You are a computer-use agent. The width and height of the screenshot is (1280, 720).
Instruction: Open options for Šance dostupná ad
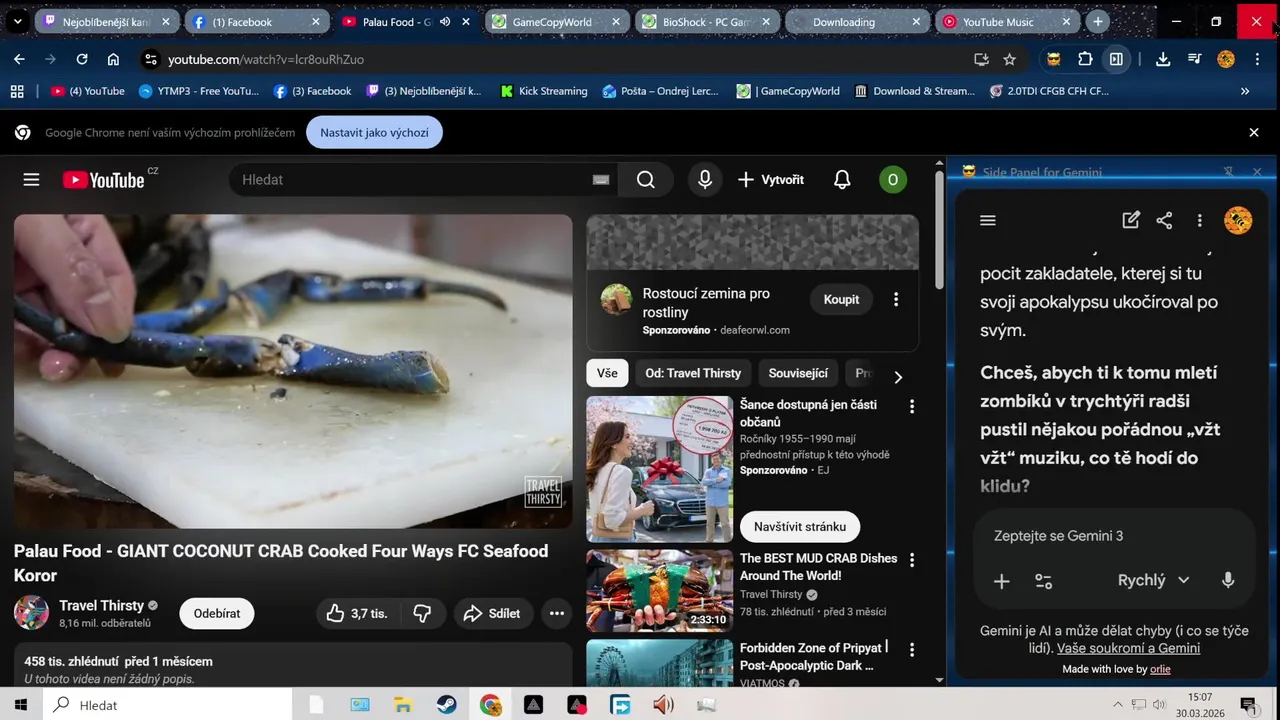pyautogui.click(x=911, y=406)
